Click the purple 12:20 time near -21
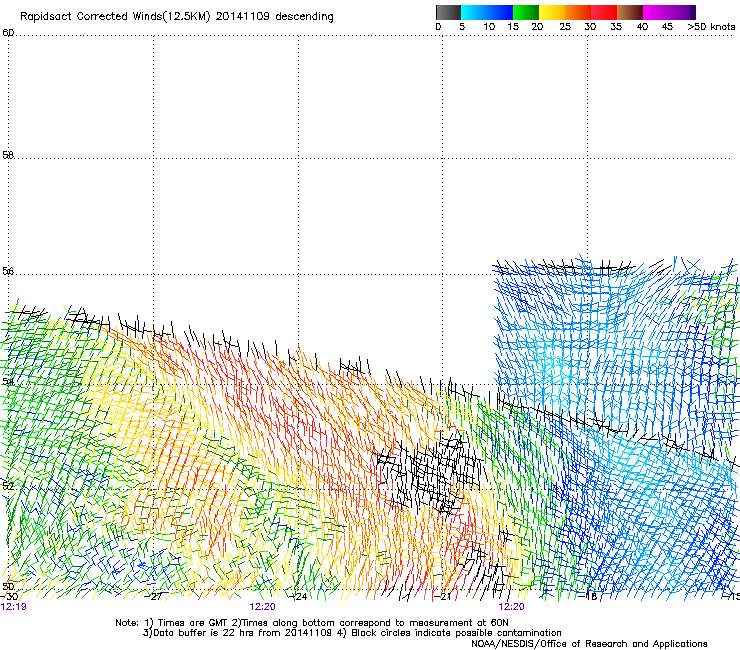Screen dimensions: 740x650 tap(512, 607)
